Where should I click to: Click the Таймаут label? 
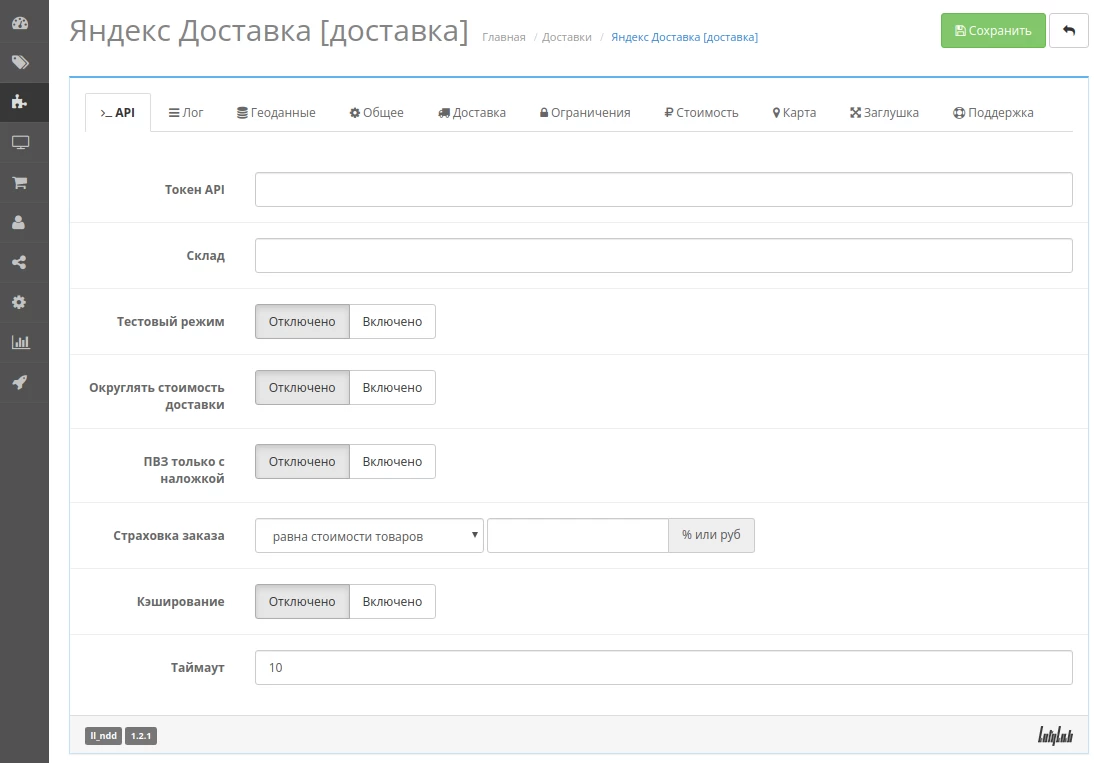[197, 667]
